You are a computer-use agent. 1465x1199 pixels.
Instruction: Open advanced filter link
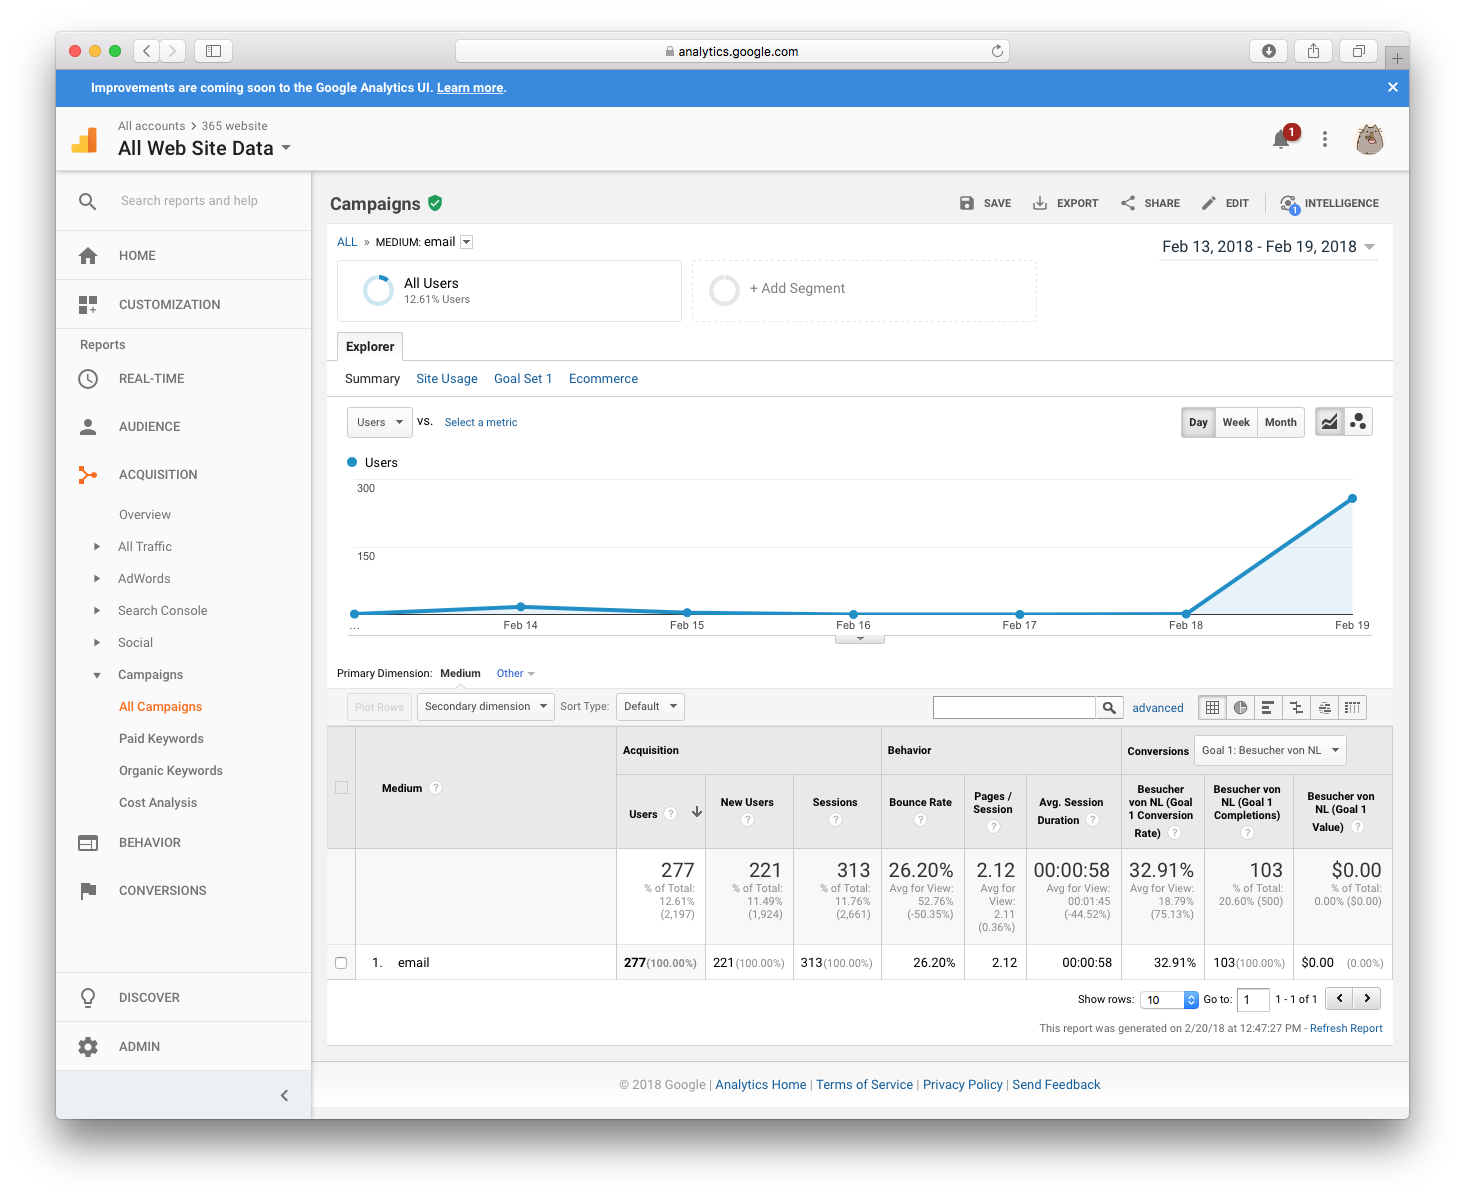tap(1158, 708)
